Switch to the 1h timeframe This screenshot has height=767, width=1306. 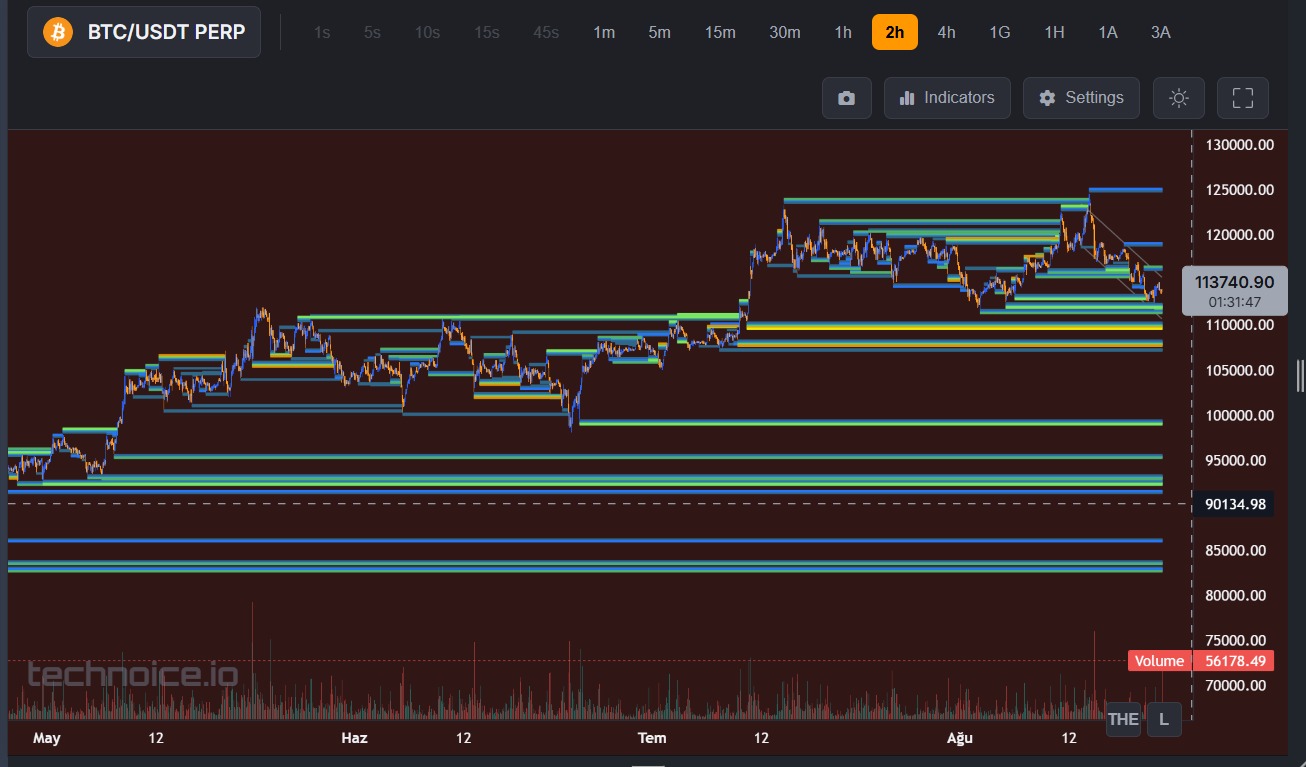[843, 32]
